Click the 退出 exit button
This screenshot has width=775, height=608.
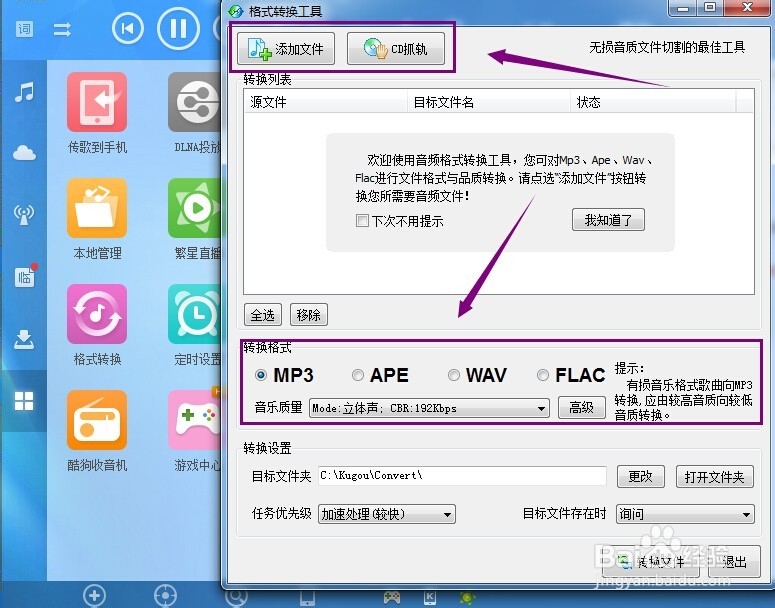[x=734, y=562]
